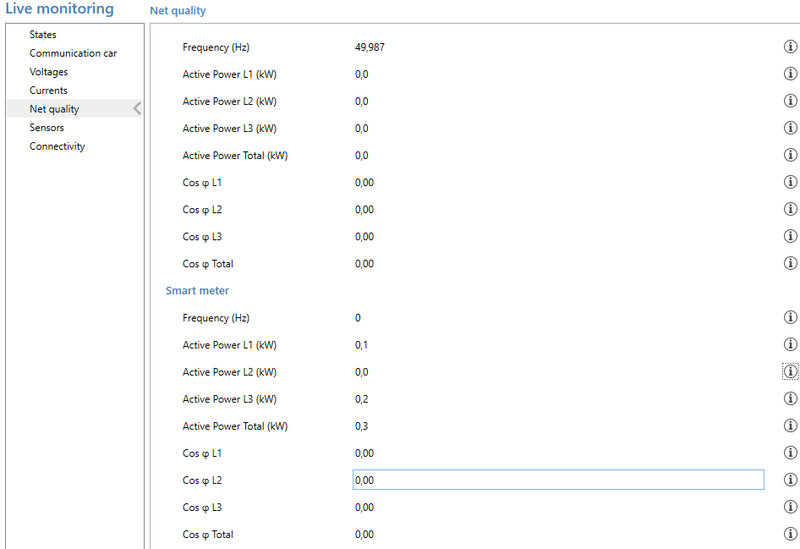
Task: Click the Live monitoring title
Action: [x=60, y=9]
